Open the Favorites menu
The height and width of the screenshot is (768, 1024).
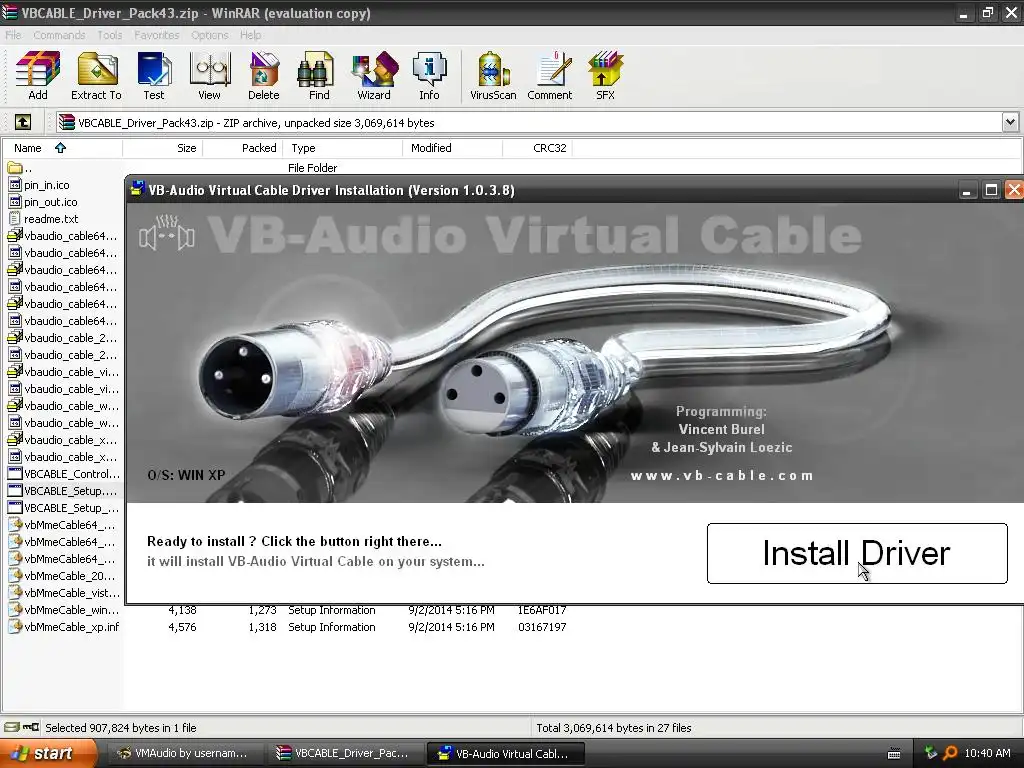pyautogui.click(x=157, y=35)
